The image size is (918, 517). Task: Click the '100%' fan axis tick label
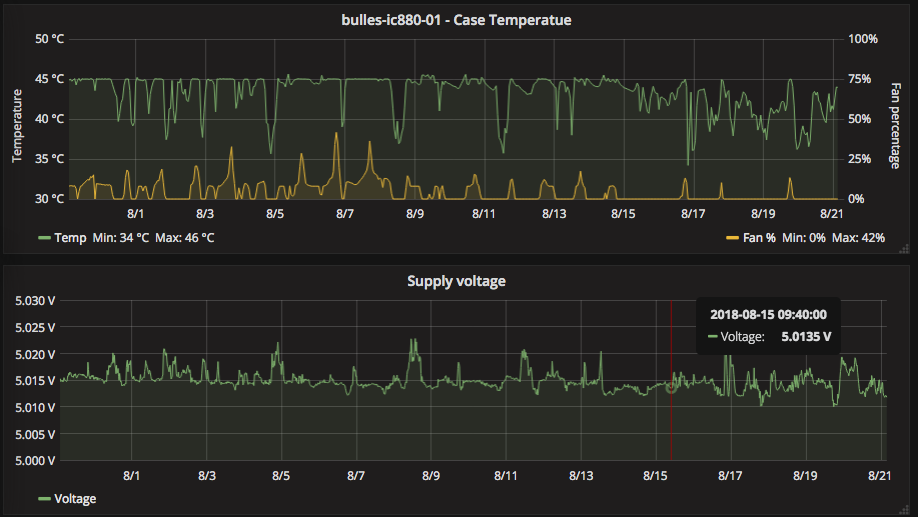(863, 39)
